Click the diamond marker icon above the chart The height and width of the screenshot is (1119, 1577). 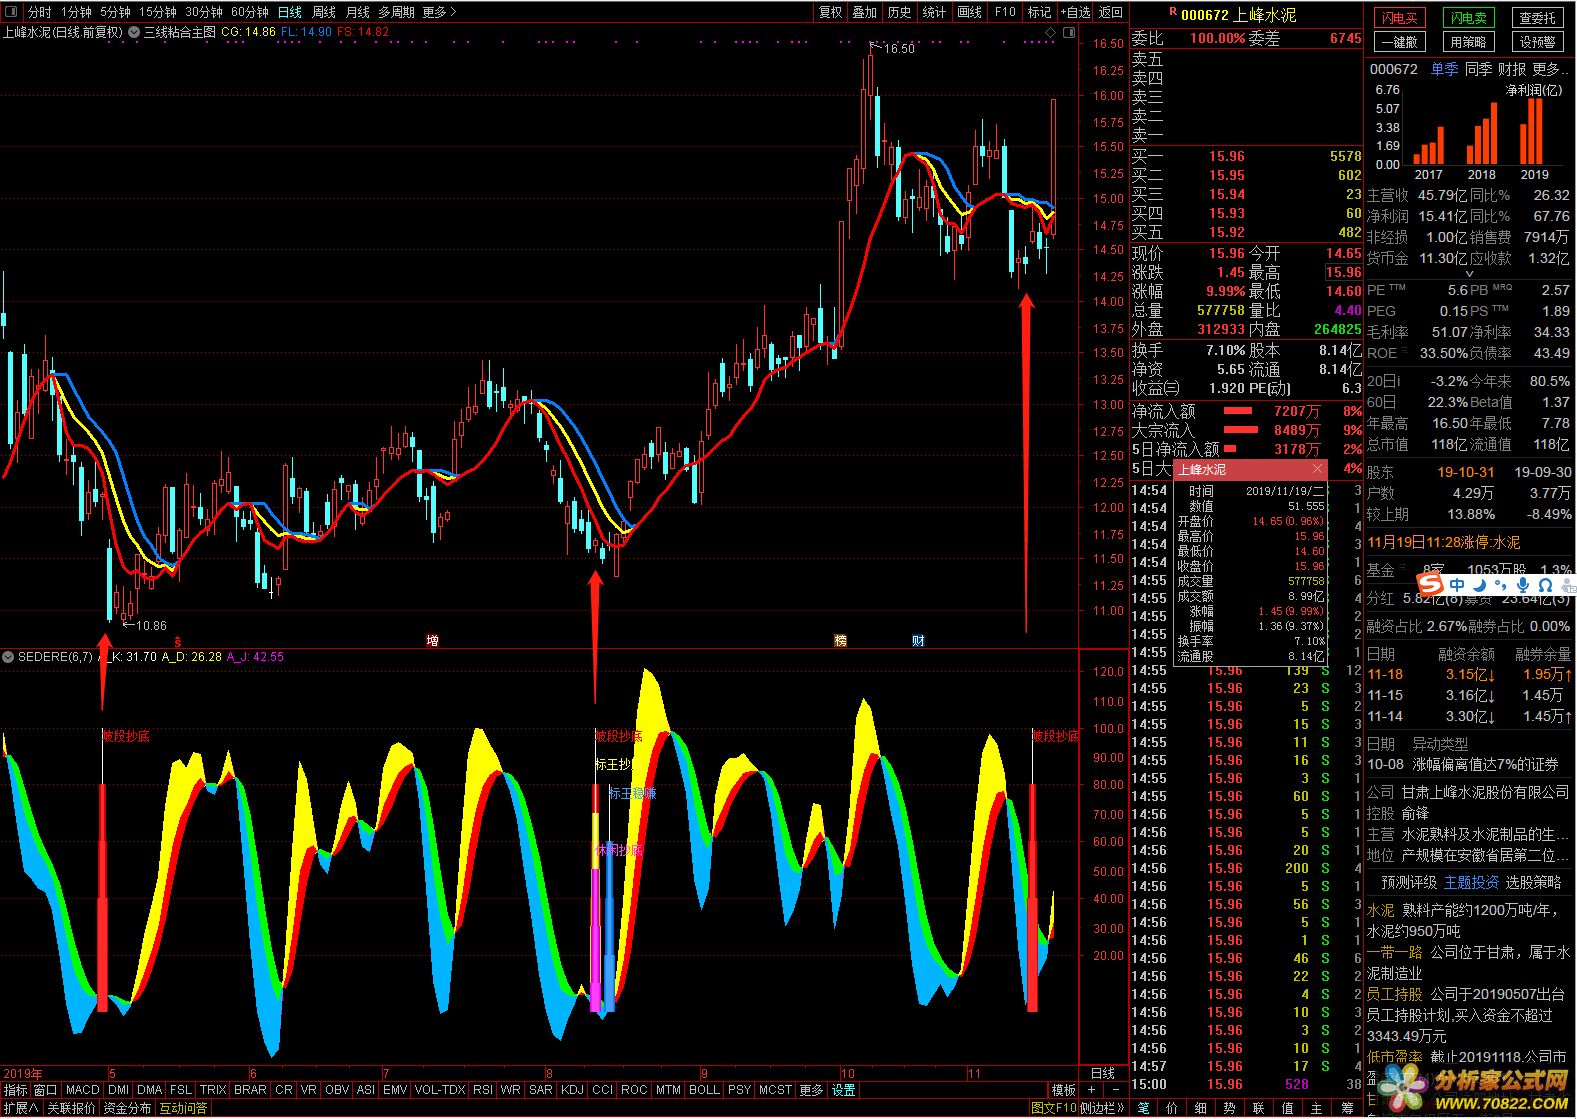[1051, 32]
